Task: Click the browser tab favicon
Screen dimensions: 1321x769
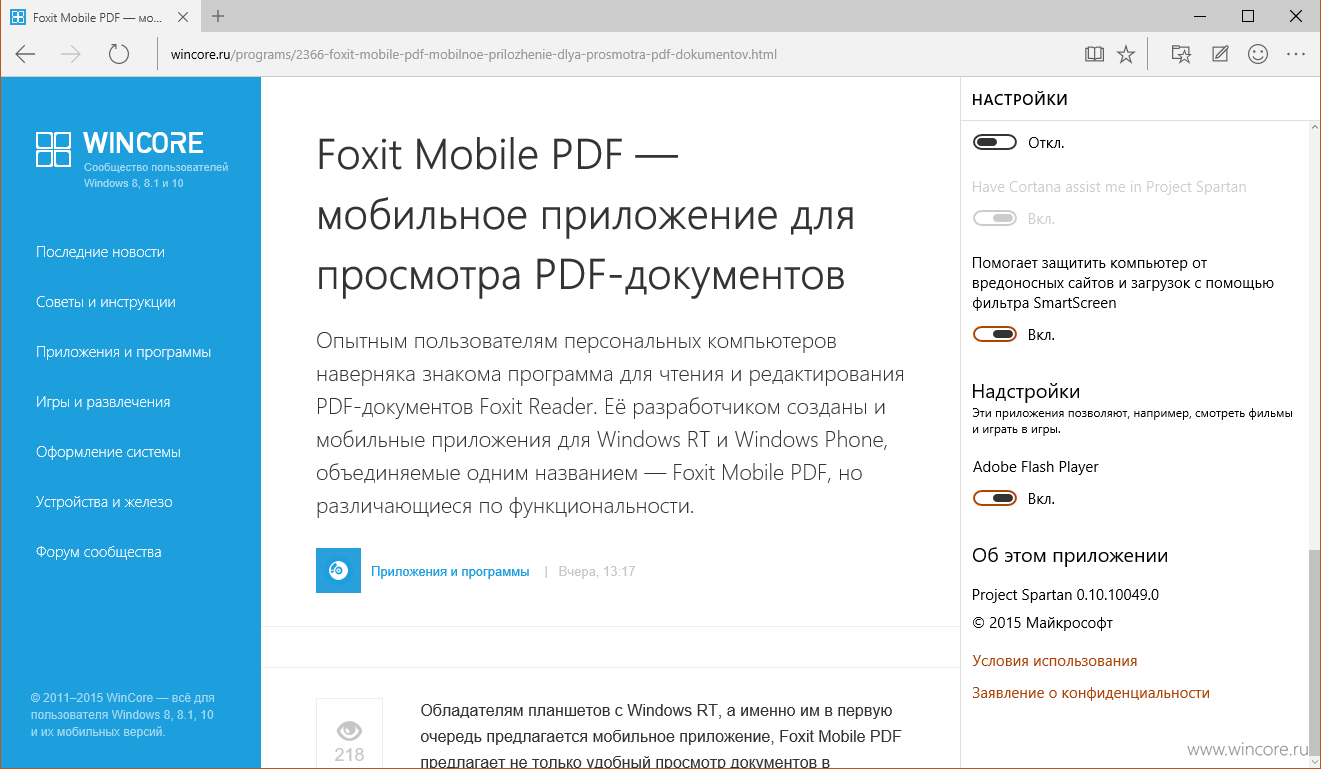Action: click(x=18, y=17)
